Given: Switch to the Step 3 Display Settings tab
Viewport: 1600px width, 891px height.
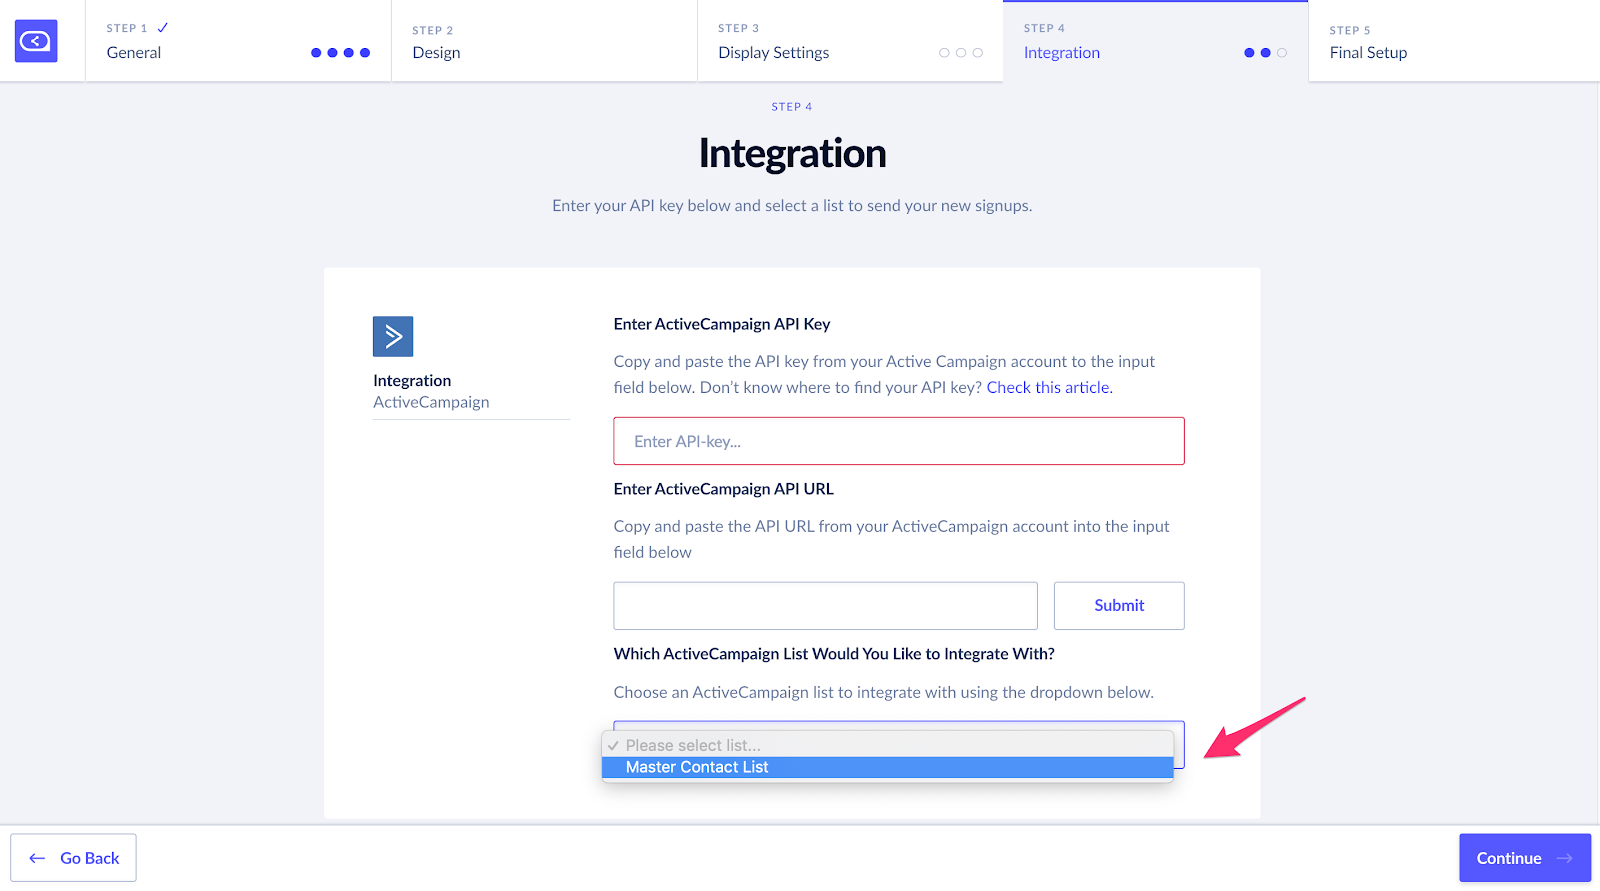Looking at the screenshot, I should 850,41.
